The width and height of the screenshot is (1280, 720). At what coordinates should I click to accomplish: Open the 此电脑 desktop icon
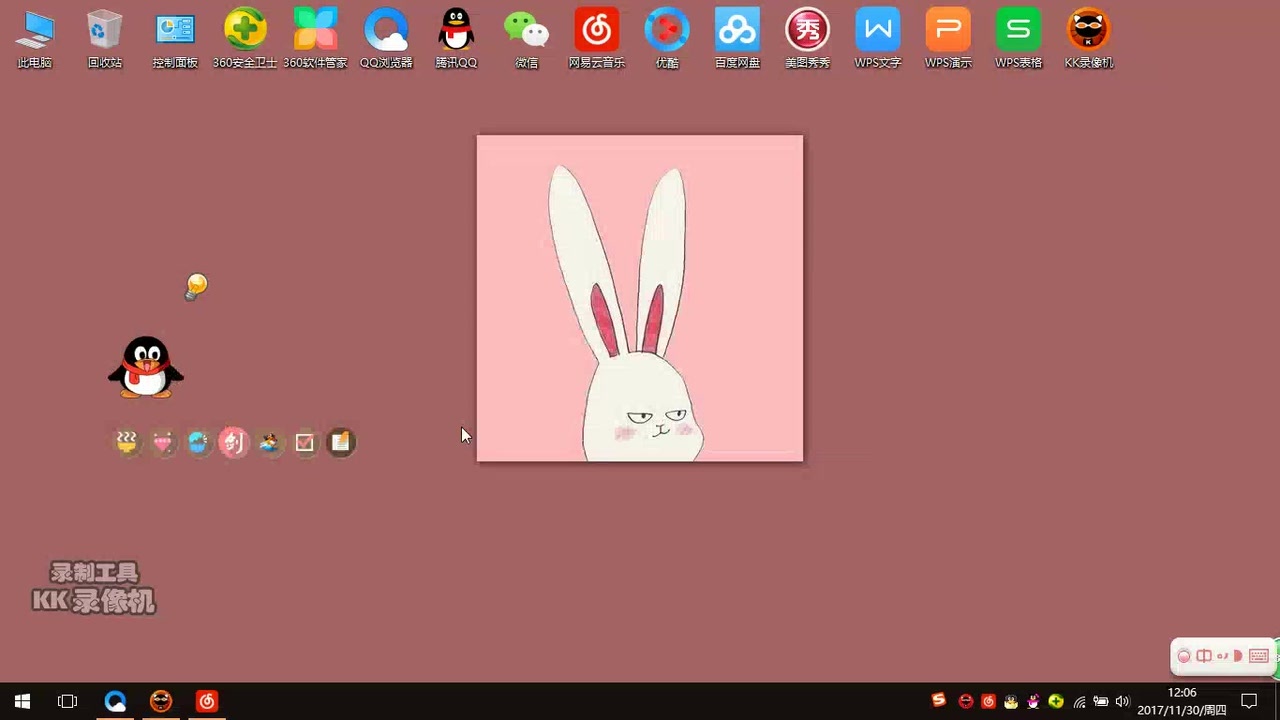click(35, 39)
